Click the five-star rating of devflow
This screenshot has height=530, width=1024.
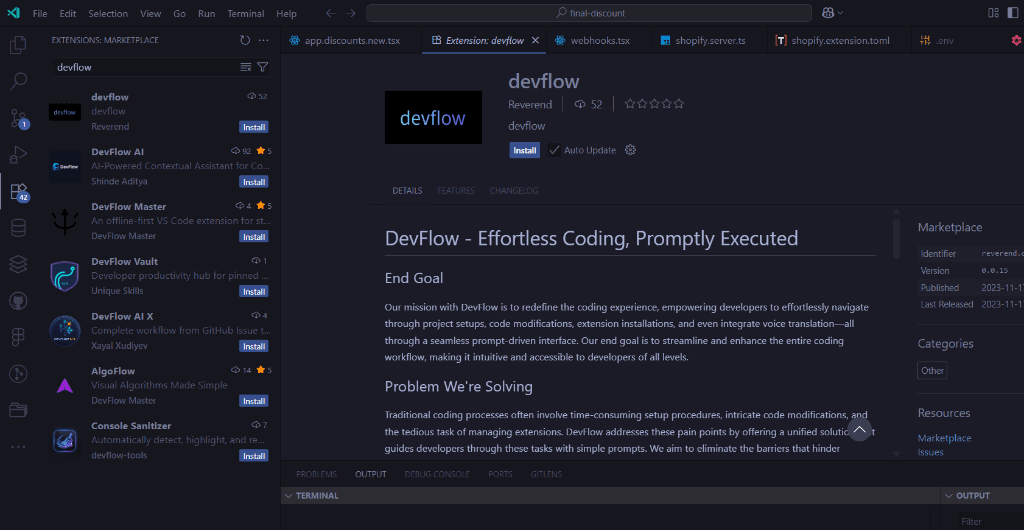(x=654, y=104)
